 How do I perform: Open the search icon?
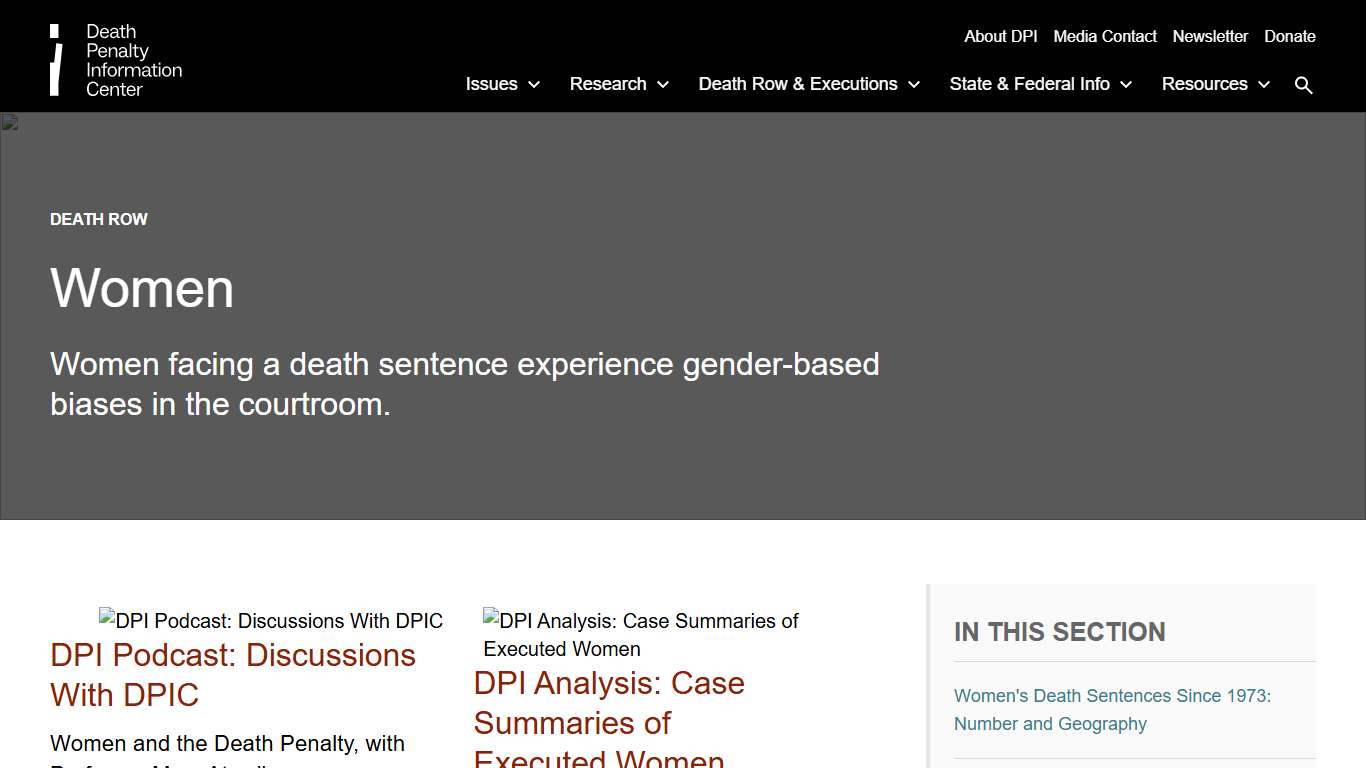pos(1304,85)
